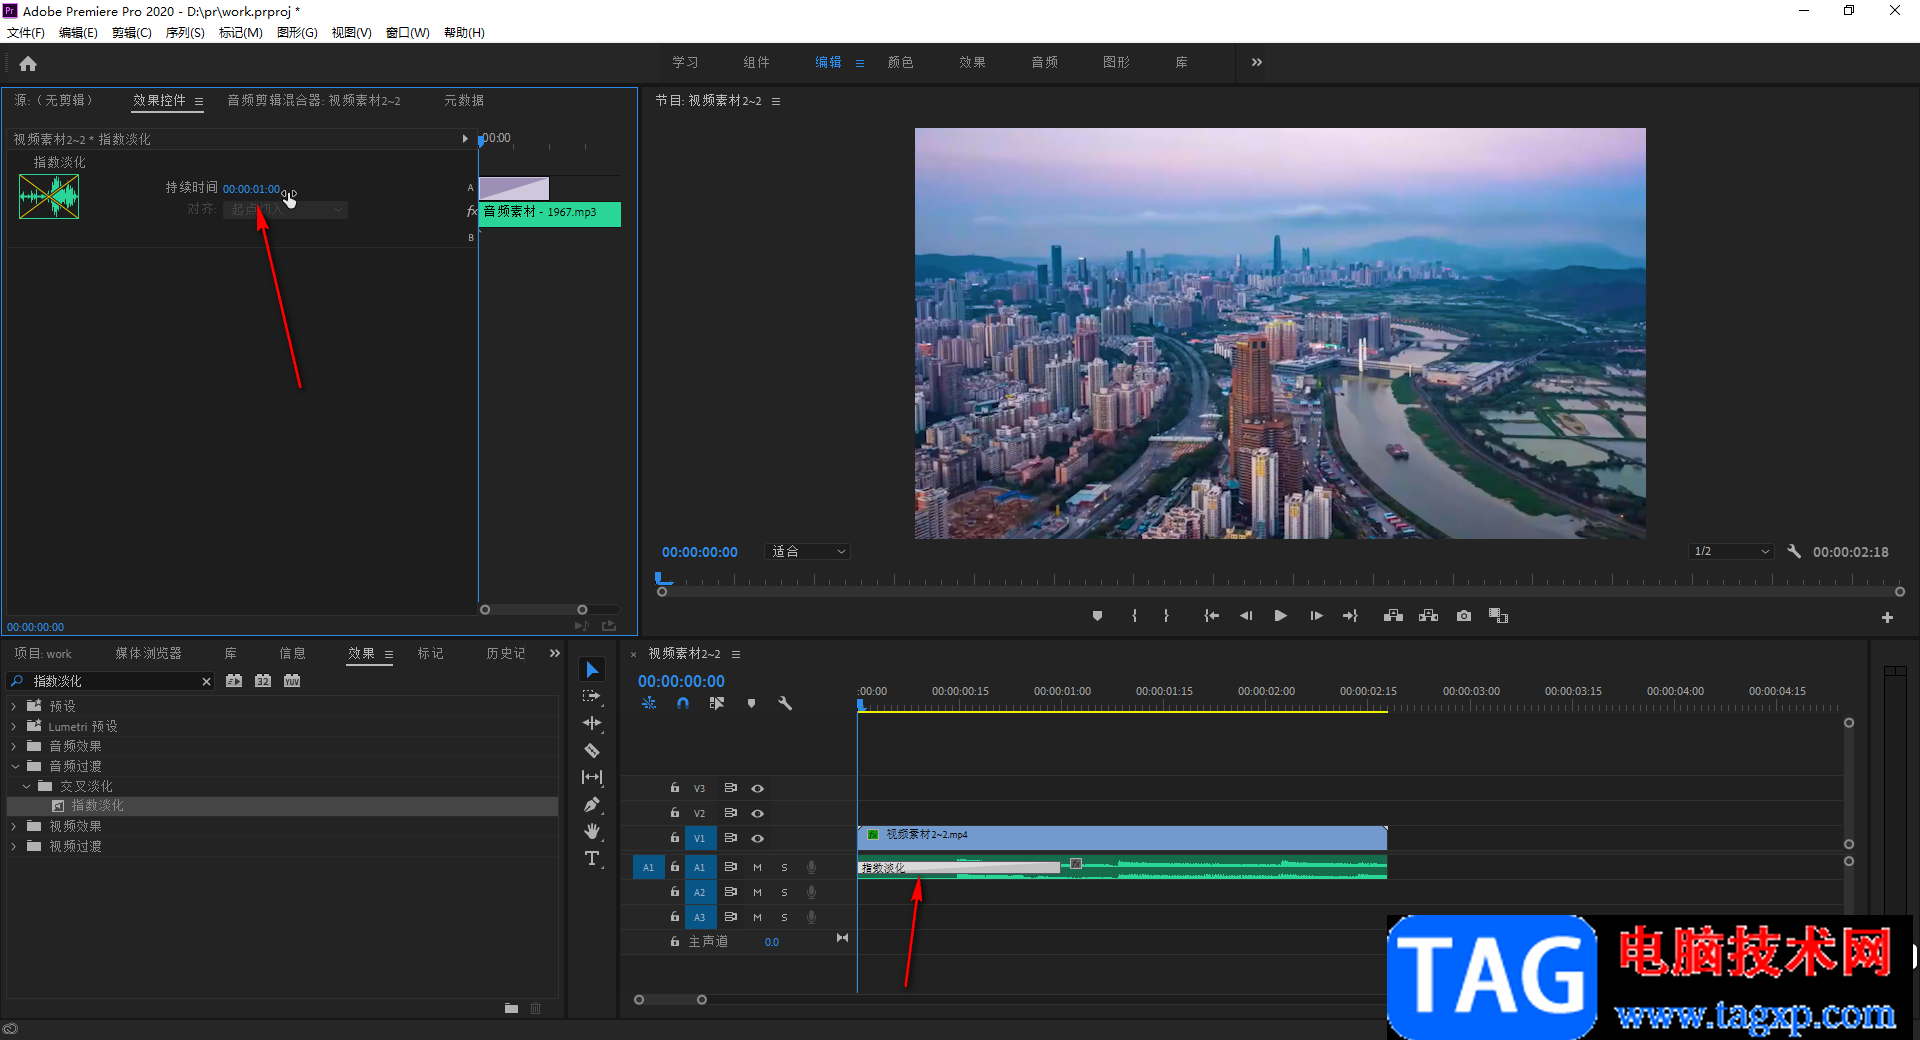Image resolution: width=1920 pixels, height=1040 pixels.
Task: Click the Extract button
Action: click(x=1429, y=616)
